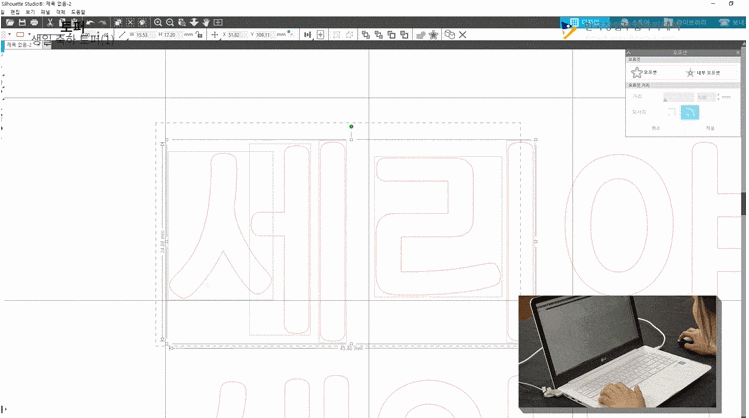This screenshot has height=418, width=749.
Task: Open the Design tab
Action: pos(584,22)
